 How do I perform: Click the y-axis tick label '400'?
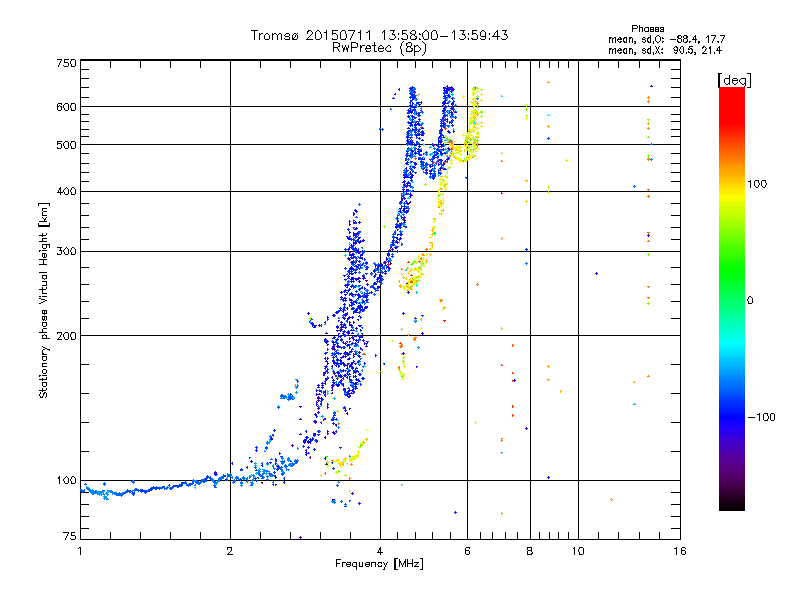[66, 192]
